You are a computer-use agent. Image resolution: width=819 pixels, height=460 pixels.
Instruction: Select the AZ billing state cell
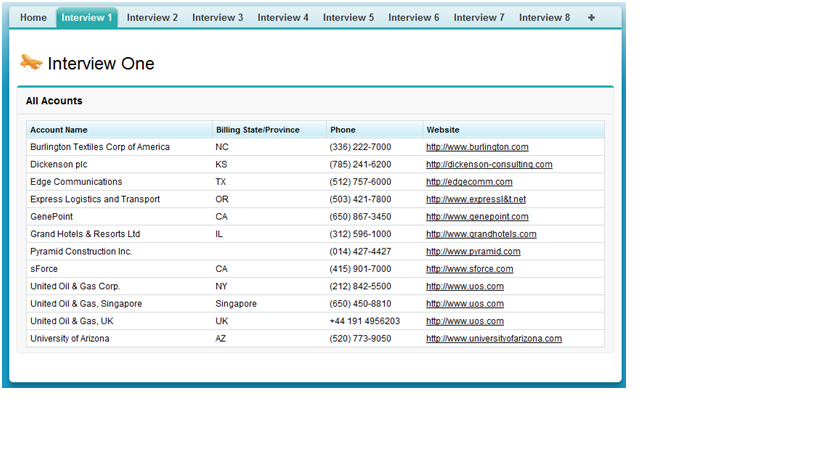pos(220,338)
